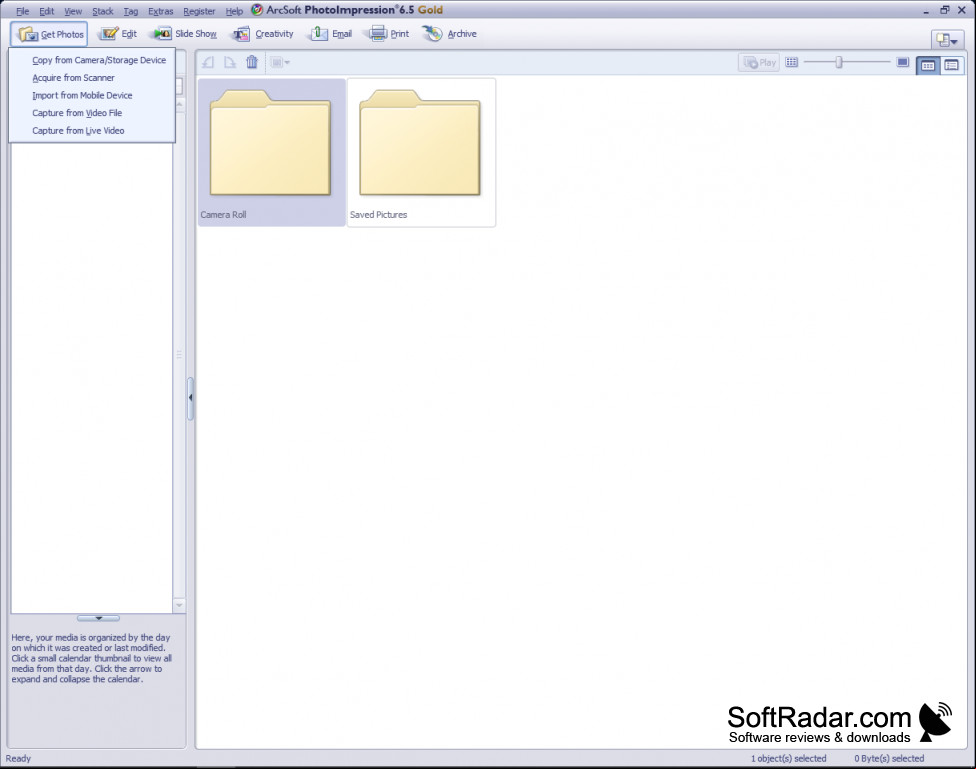This screenshot has width=976, height=769.
Task: Restore down the PhotoImpression window
Action: point(944,10)
